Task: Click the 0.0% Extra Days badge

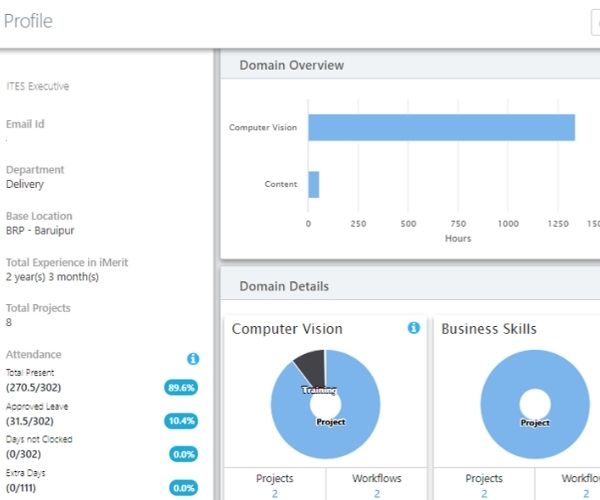Action: (184, 488)
